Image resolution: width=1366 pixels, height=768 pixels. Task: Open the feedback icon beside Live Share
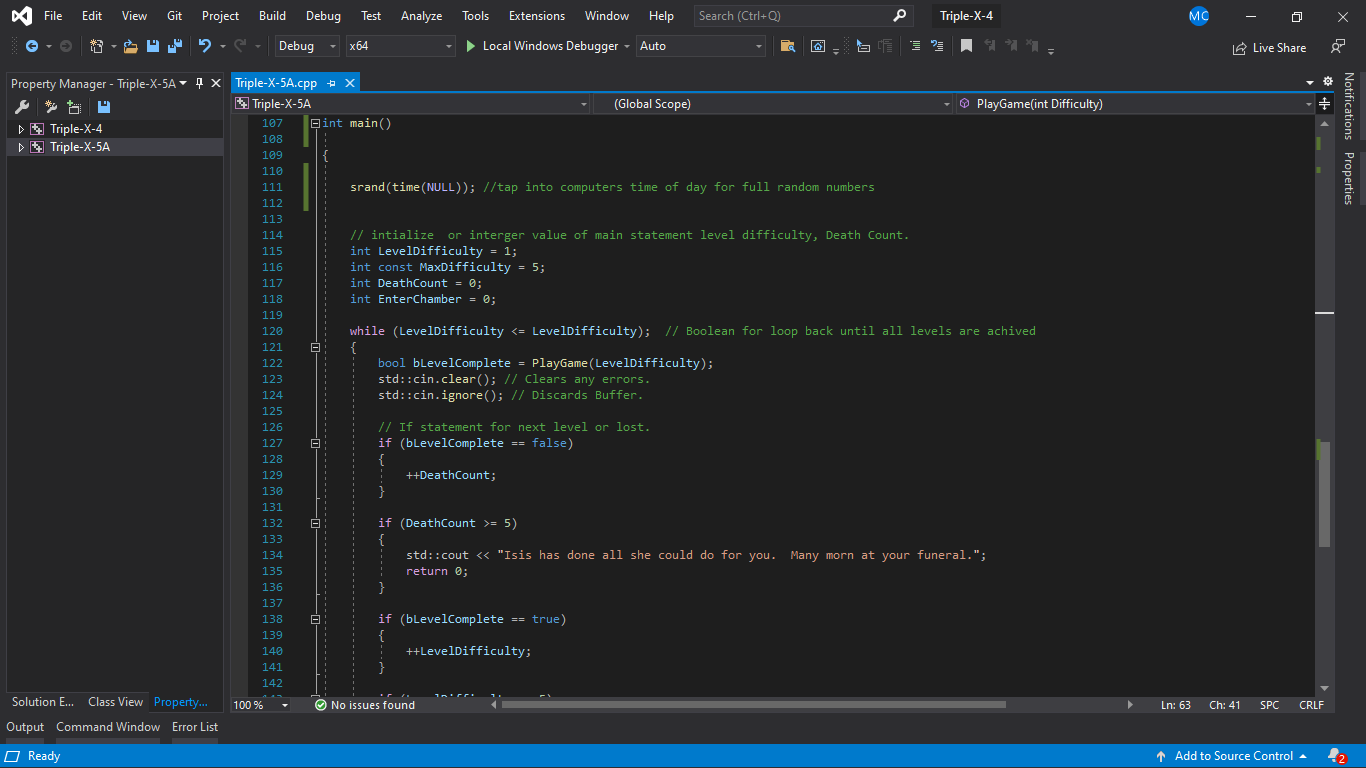1337,47
